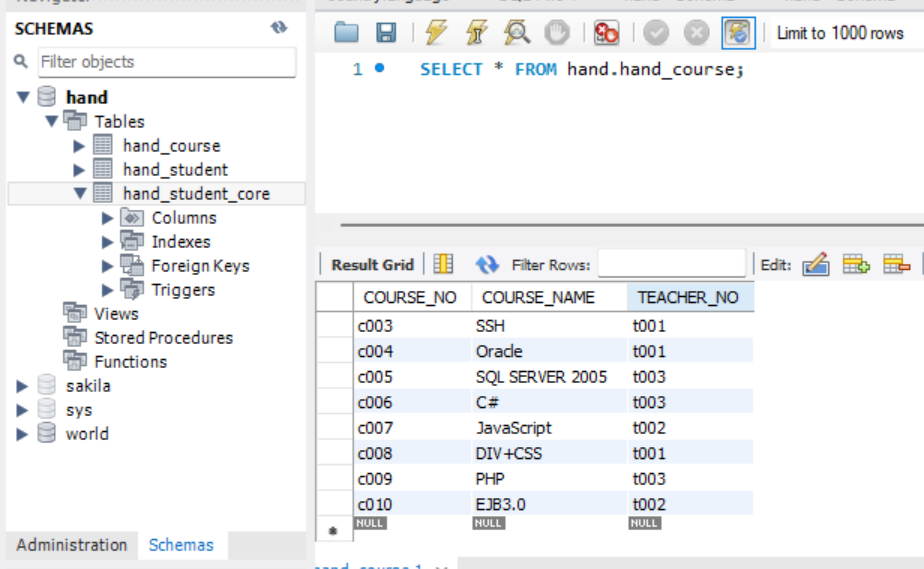Expand the Foreign Keys node
Screen dimensions: 924x569
click(107, 266)
